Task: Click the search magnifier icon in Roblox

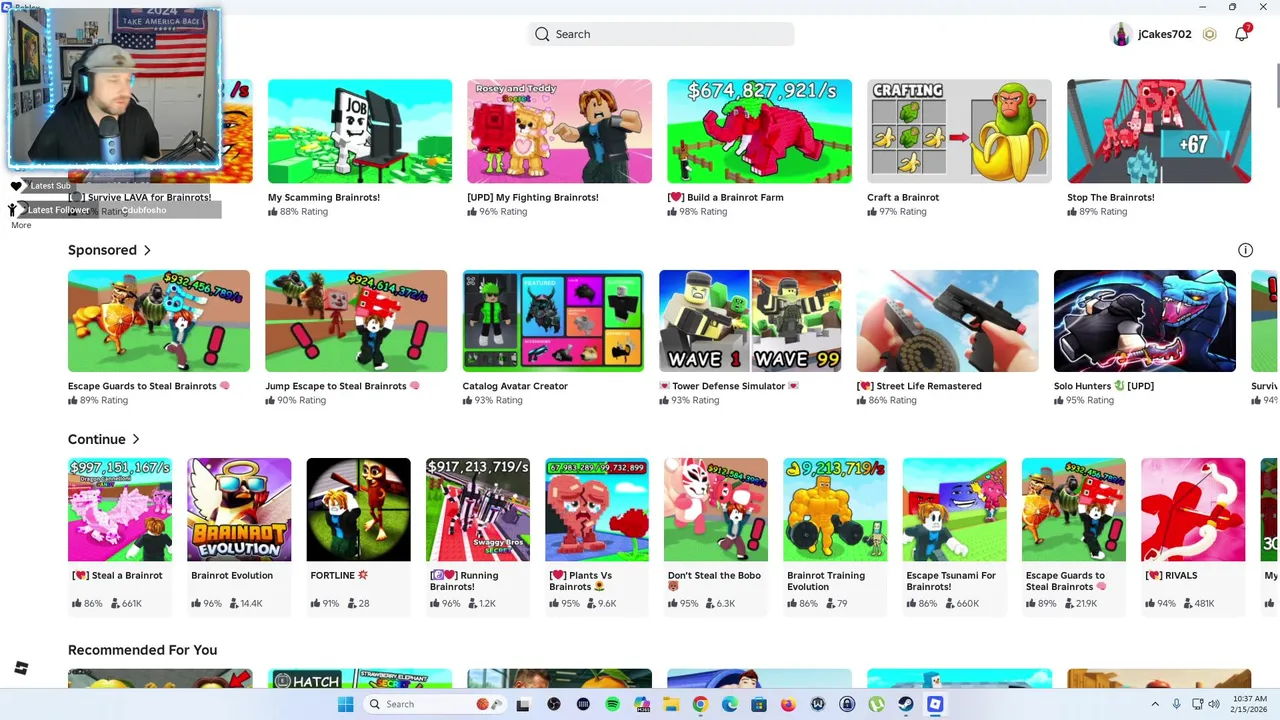Action: click(542, 34)
